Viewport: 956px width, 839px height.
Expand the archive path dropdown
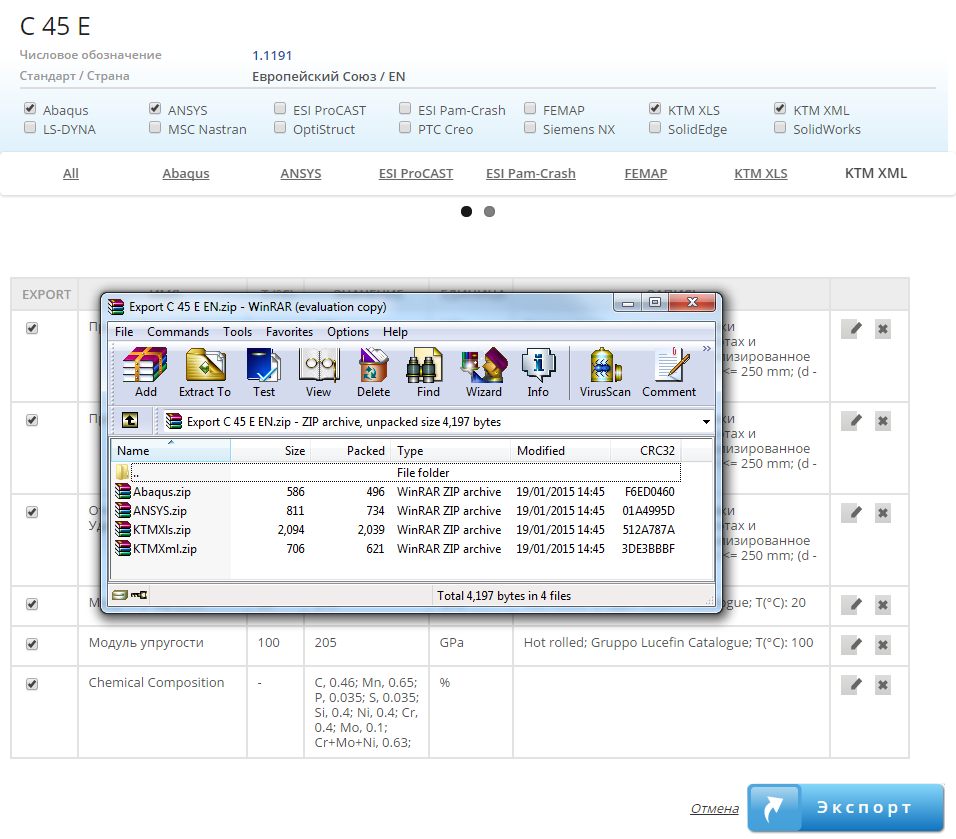tap(706, 422)
